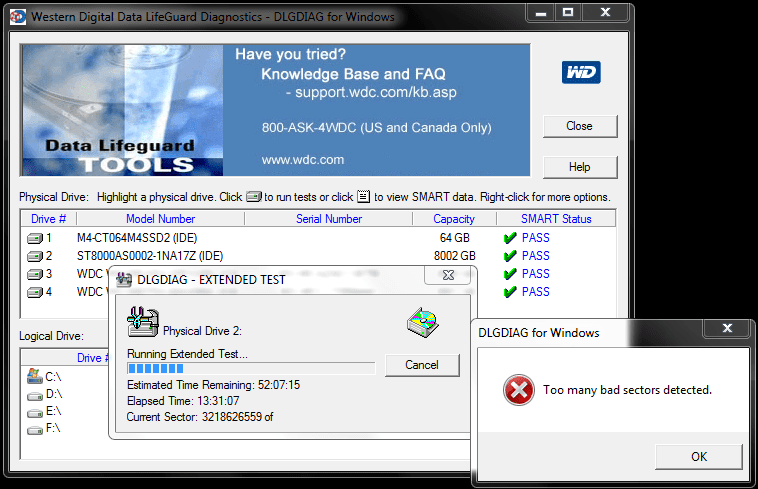The image size is (758, 489).
Task: Click the Too many bad sectors message
Action: pos(627,390)
